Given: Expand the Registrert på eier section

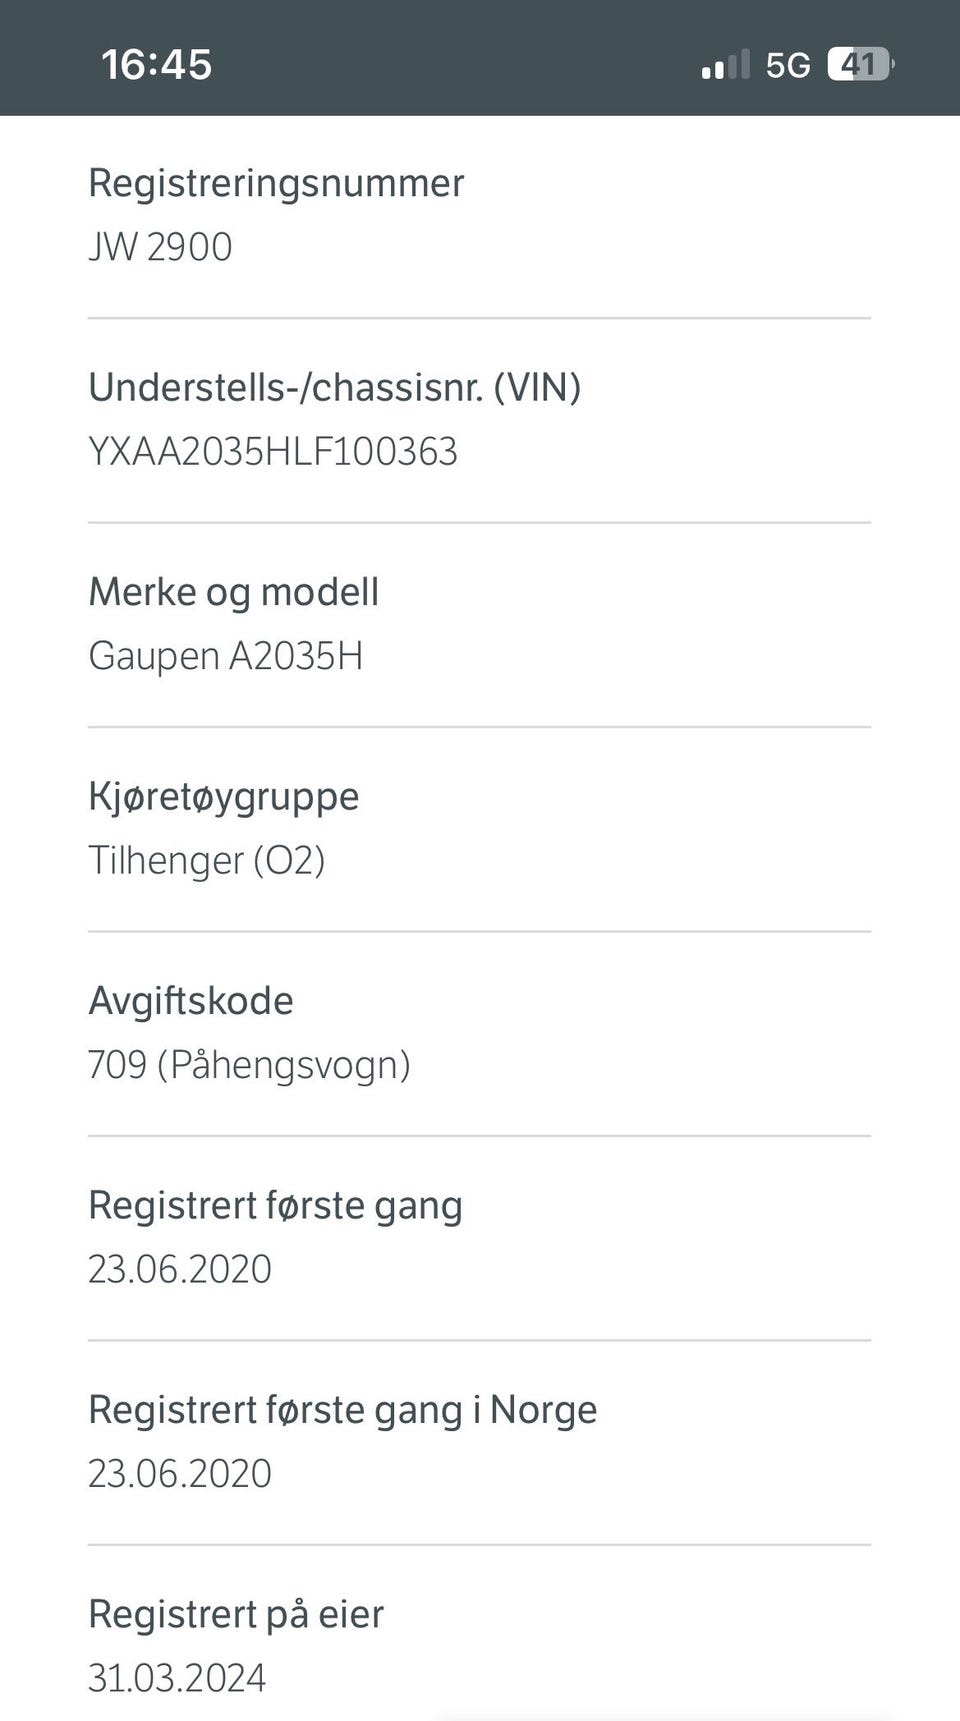Looking at the screenshot, I should (x=235, y=1614).
